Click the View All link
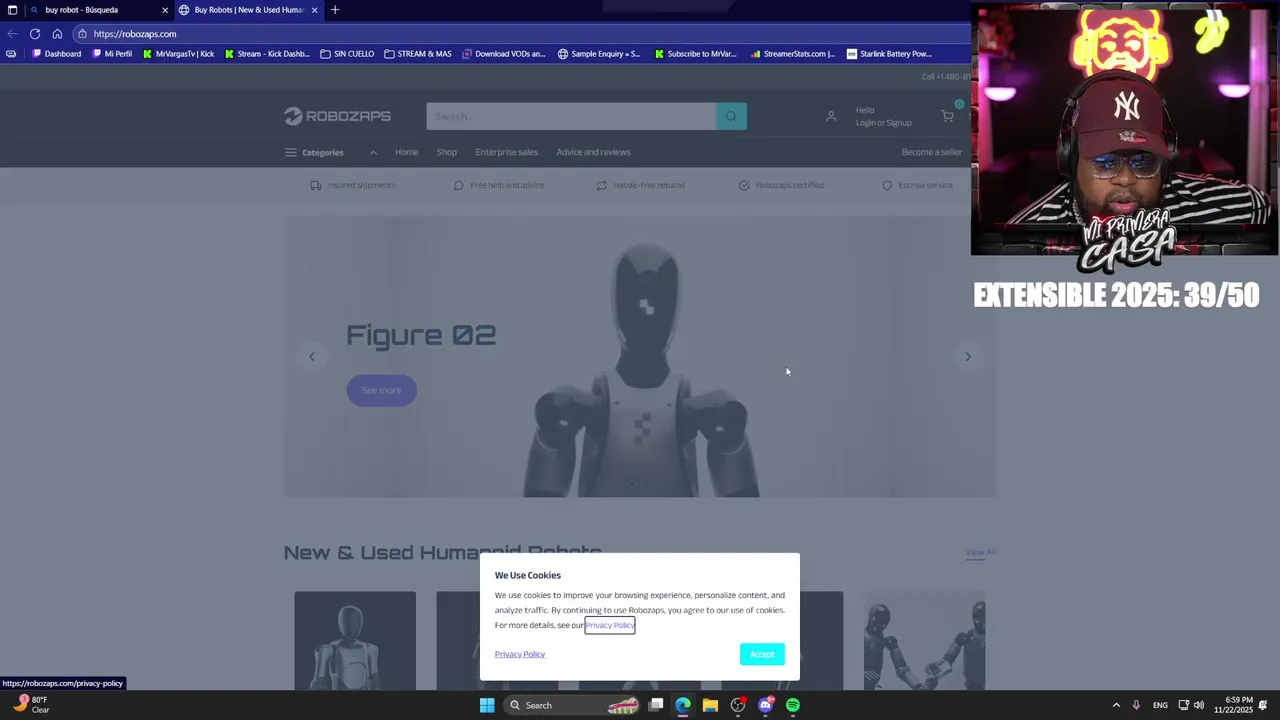 [981, 552]
